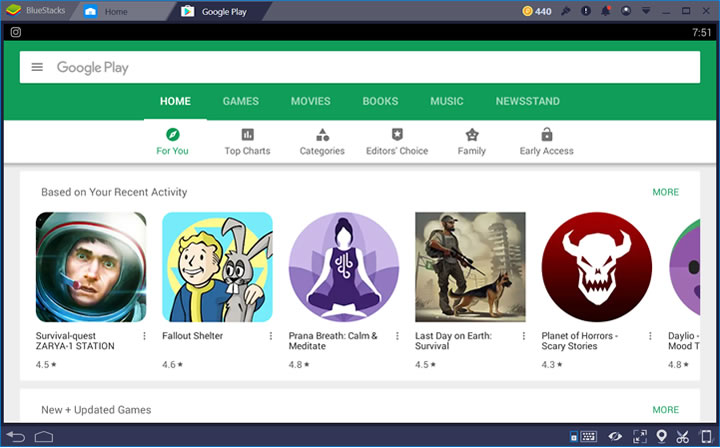Open options menu for Prana Breath
Screen dimensions: 720x448
coord(397,336)
